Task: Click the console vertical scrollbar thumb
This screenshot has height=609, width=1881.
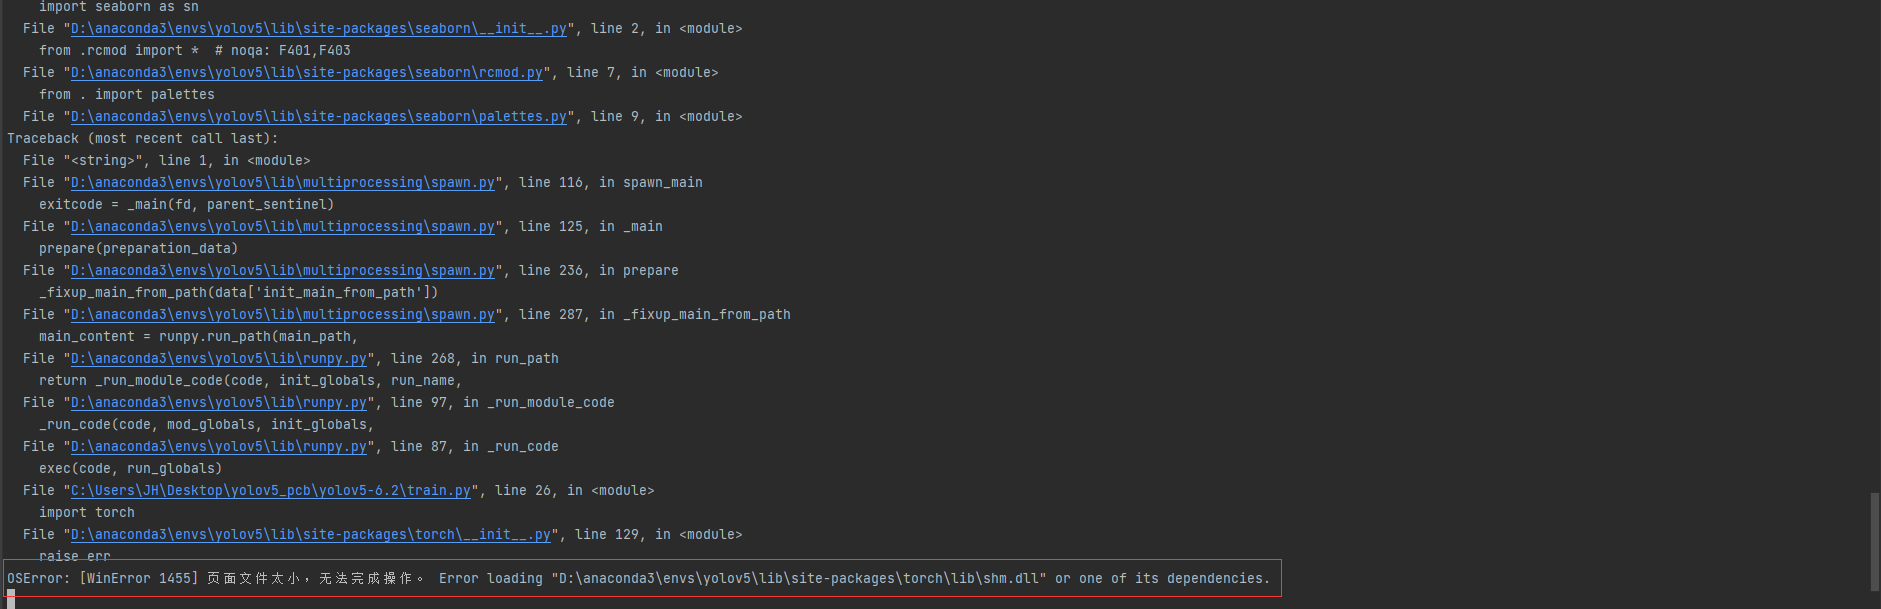Action: coord(1874,541)
